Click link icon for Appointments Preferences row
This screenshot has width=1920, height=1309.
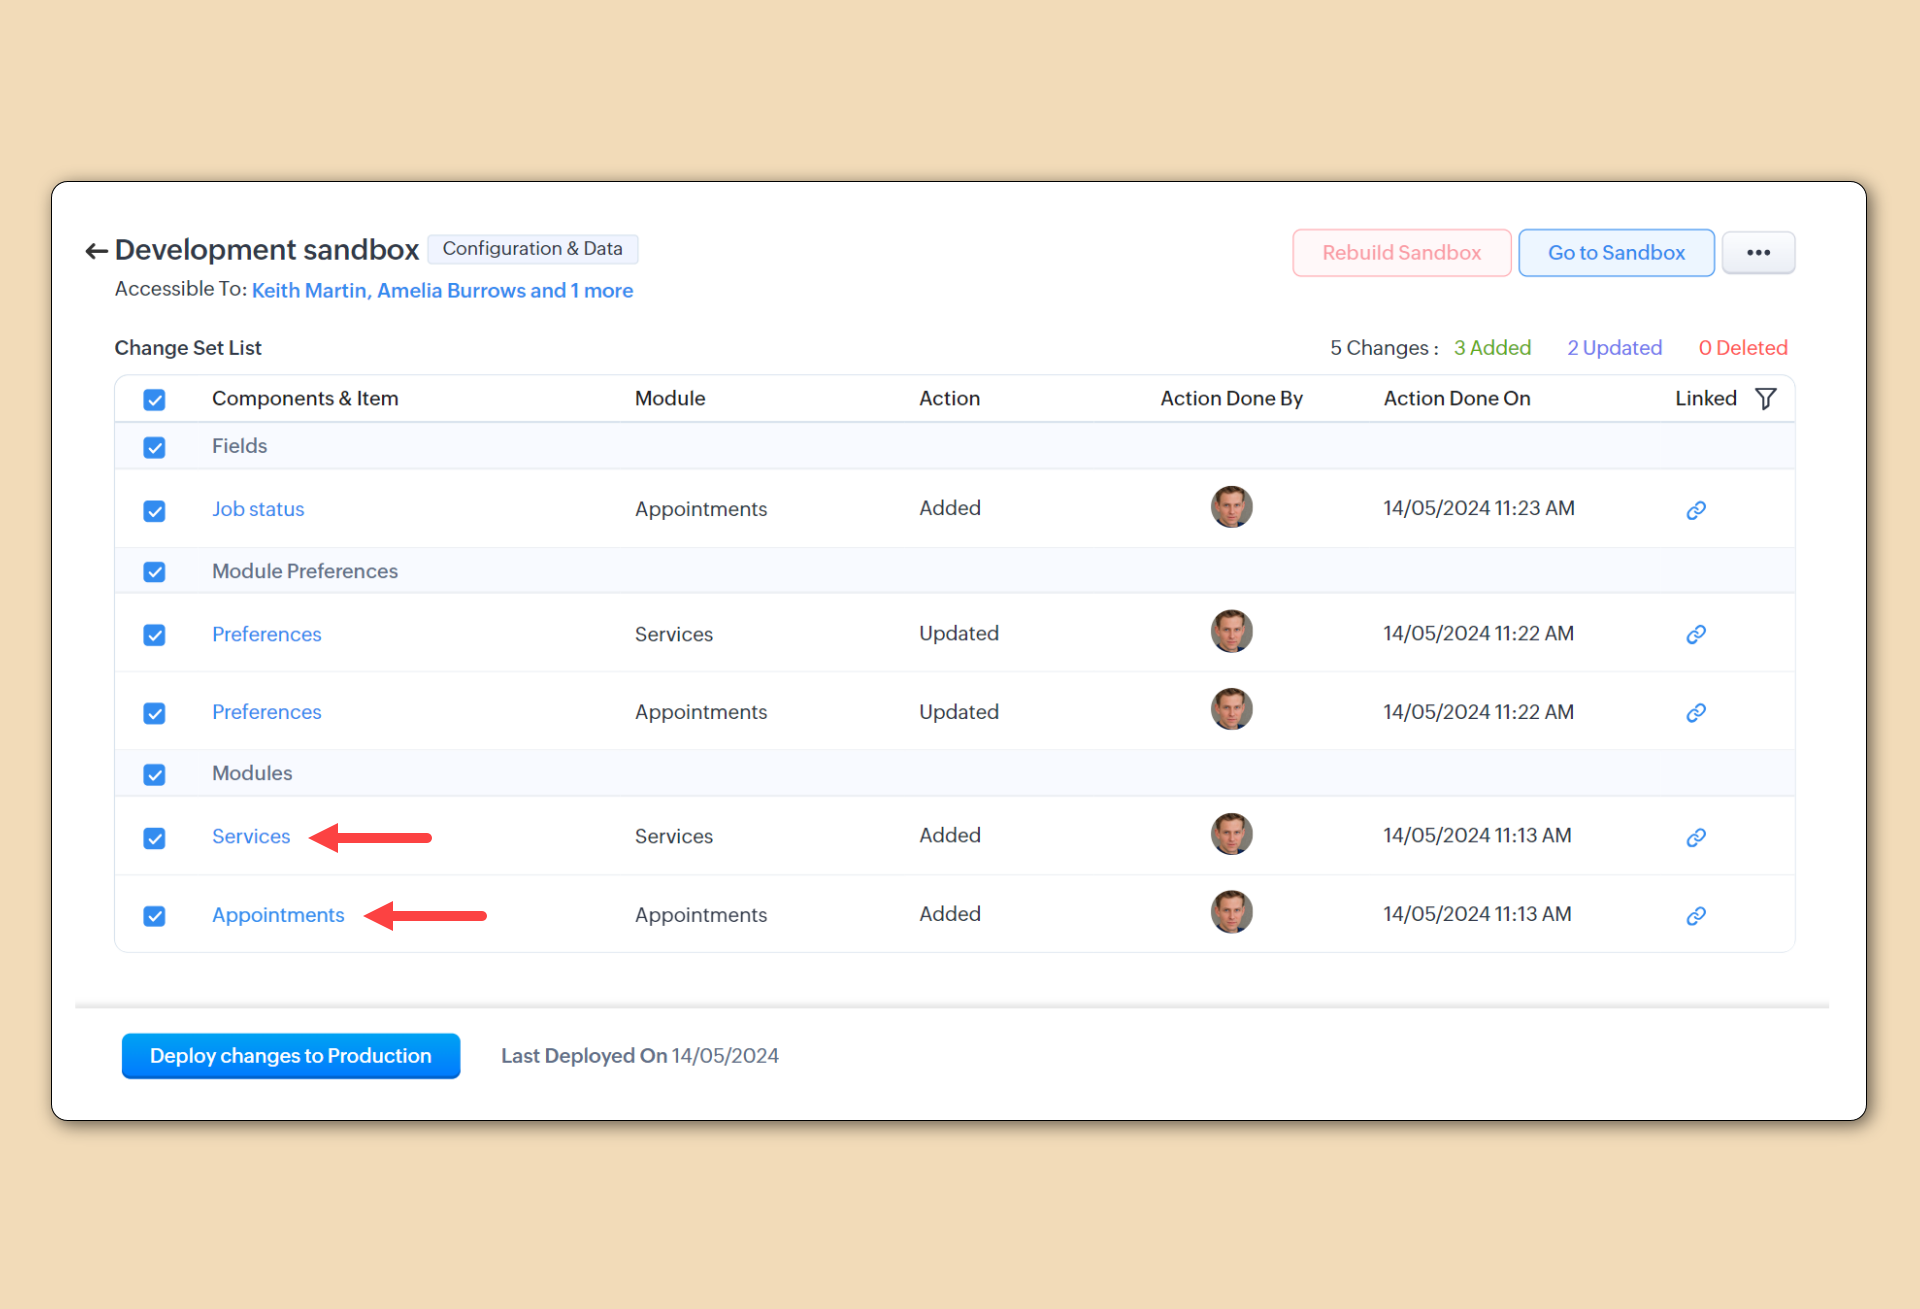click(1696, 713)
